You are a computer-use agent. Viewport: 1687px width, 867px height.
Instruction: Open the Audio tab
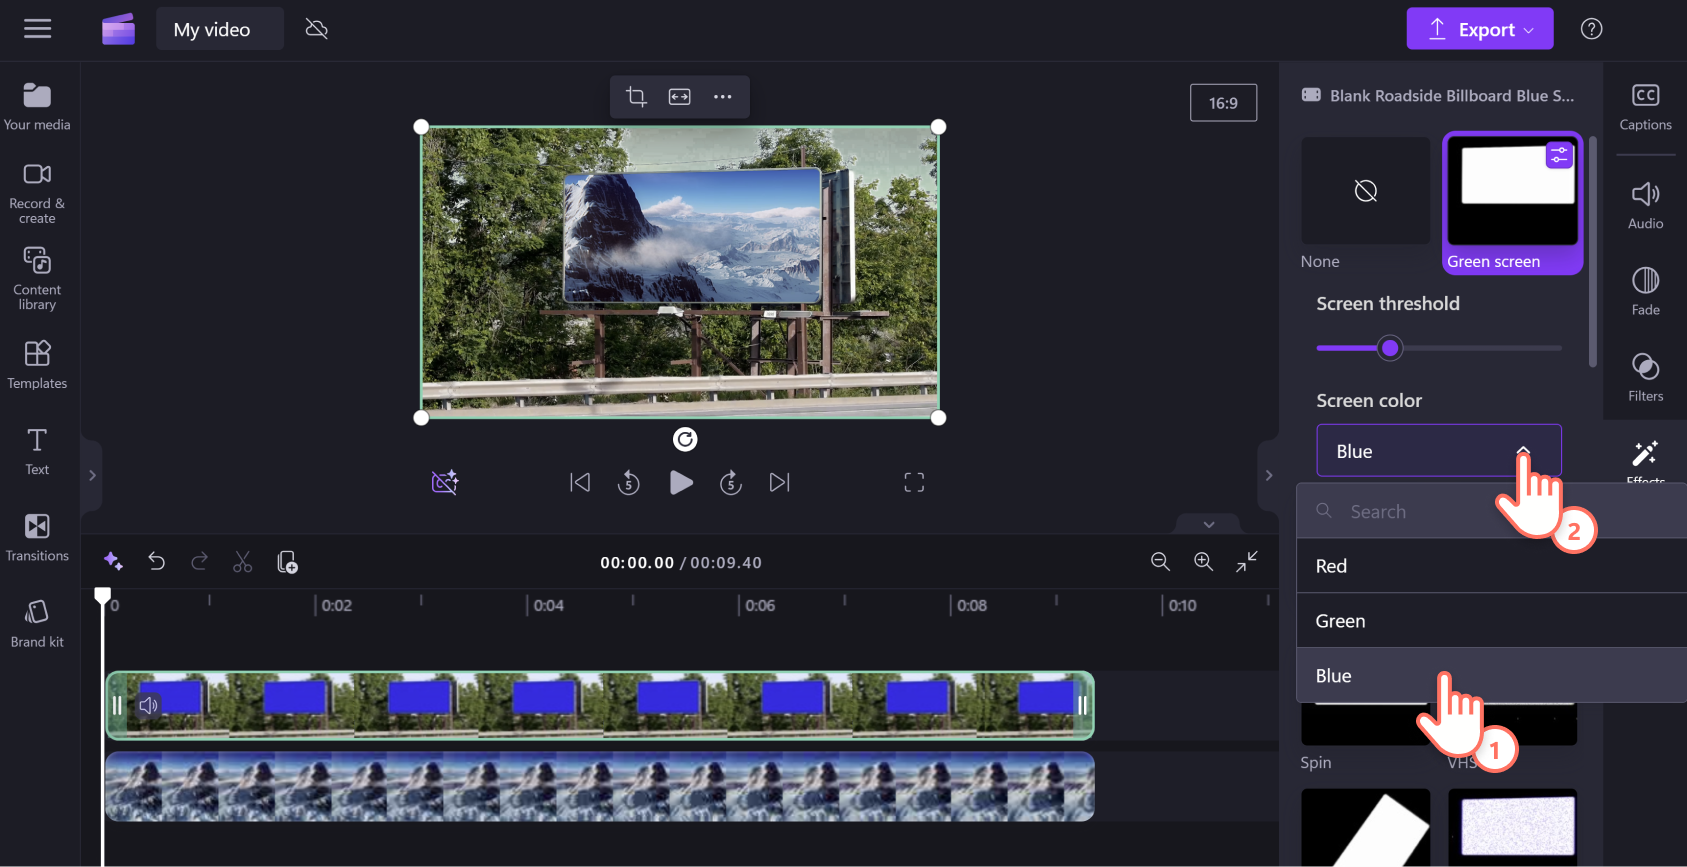[x=1645, y=206]
